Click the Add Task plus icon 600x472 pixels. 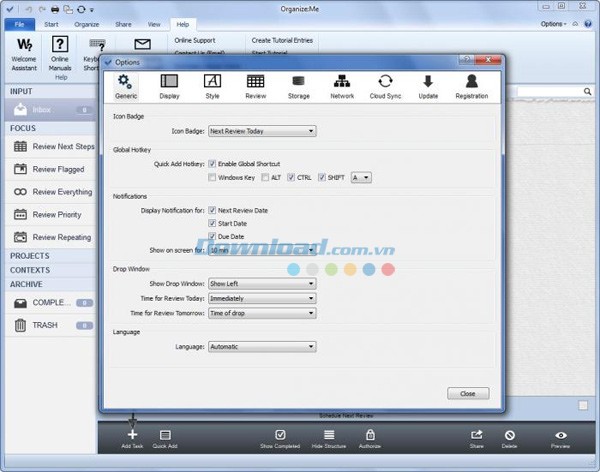click(x=132, y=435)
